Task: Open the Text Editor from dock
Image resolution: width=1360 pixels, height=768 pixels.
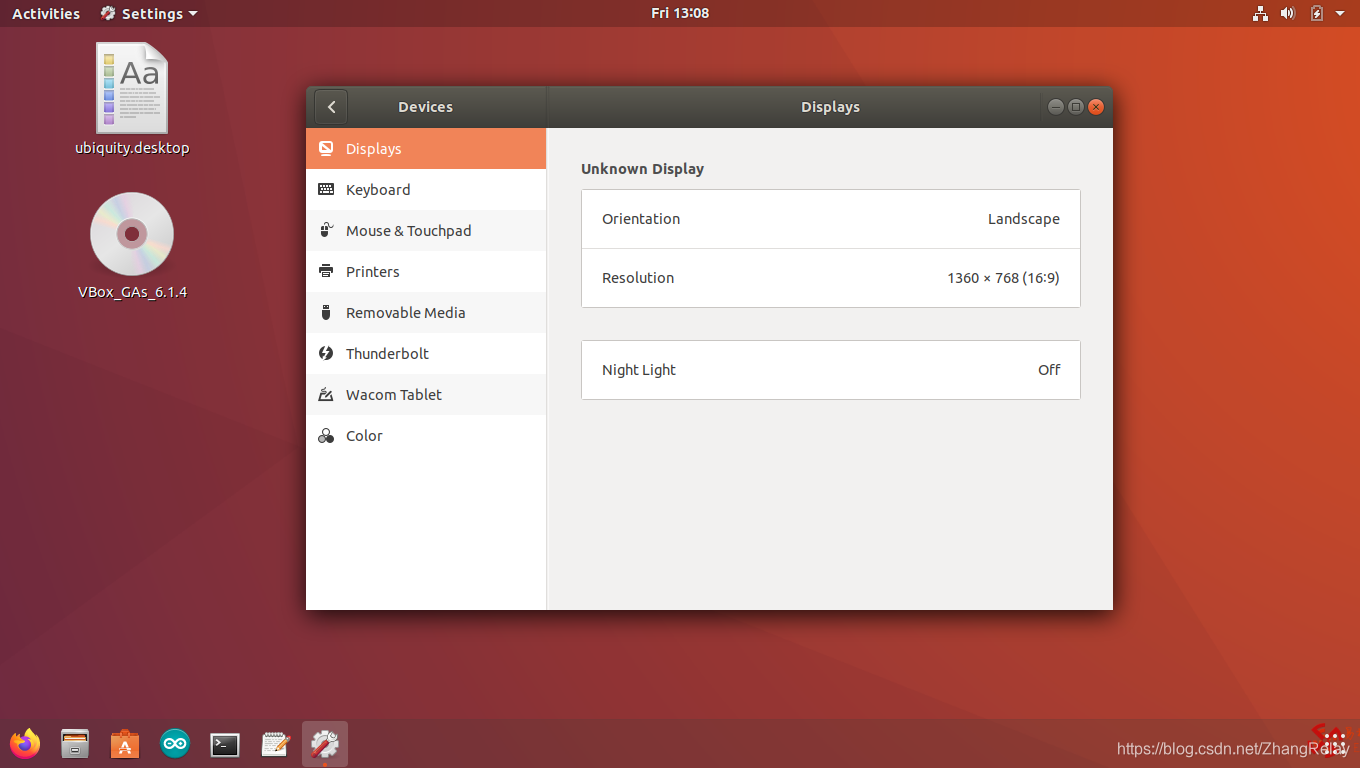Action: click(275, 744)
